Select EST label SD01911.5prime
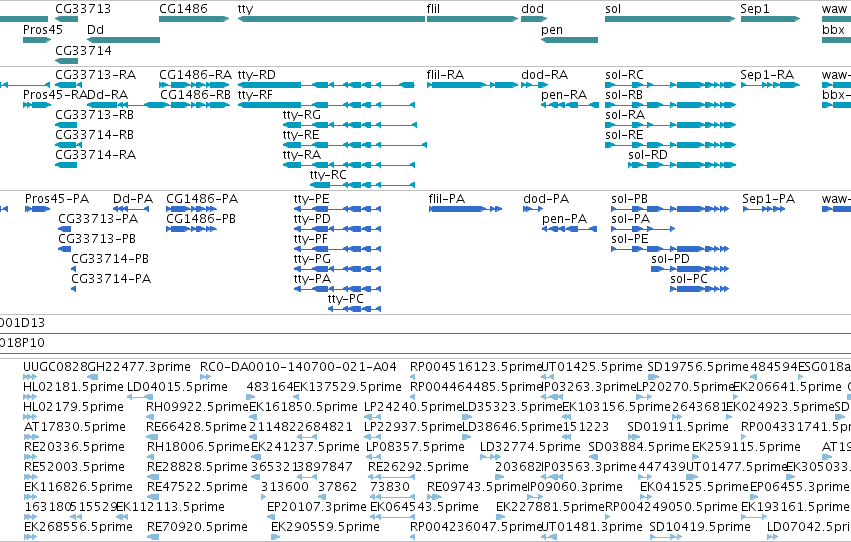 (x=677, y=427)
